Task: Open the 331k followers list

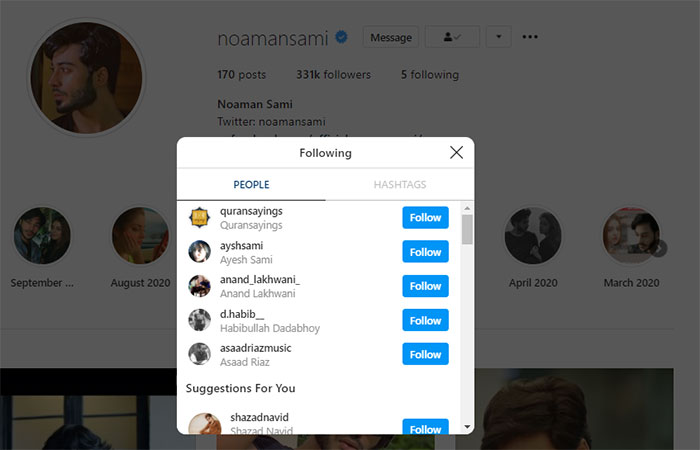Action: click(333, 75)
